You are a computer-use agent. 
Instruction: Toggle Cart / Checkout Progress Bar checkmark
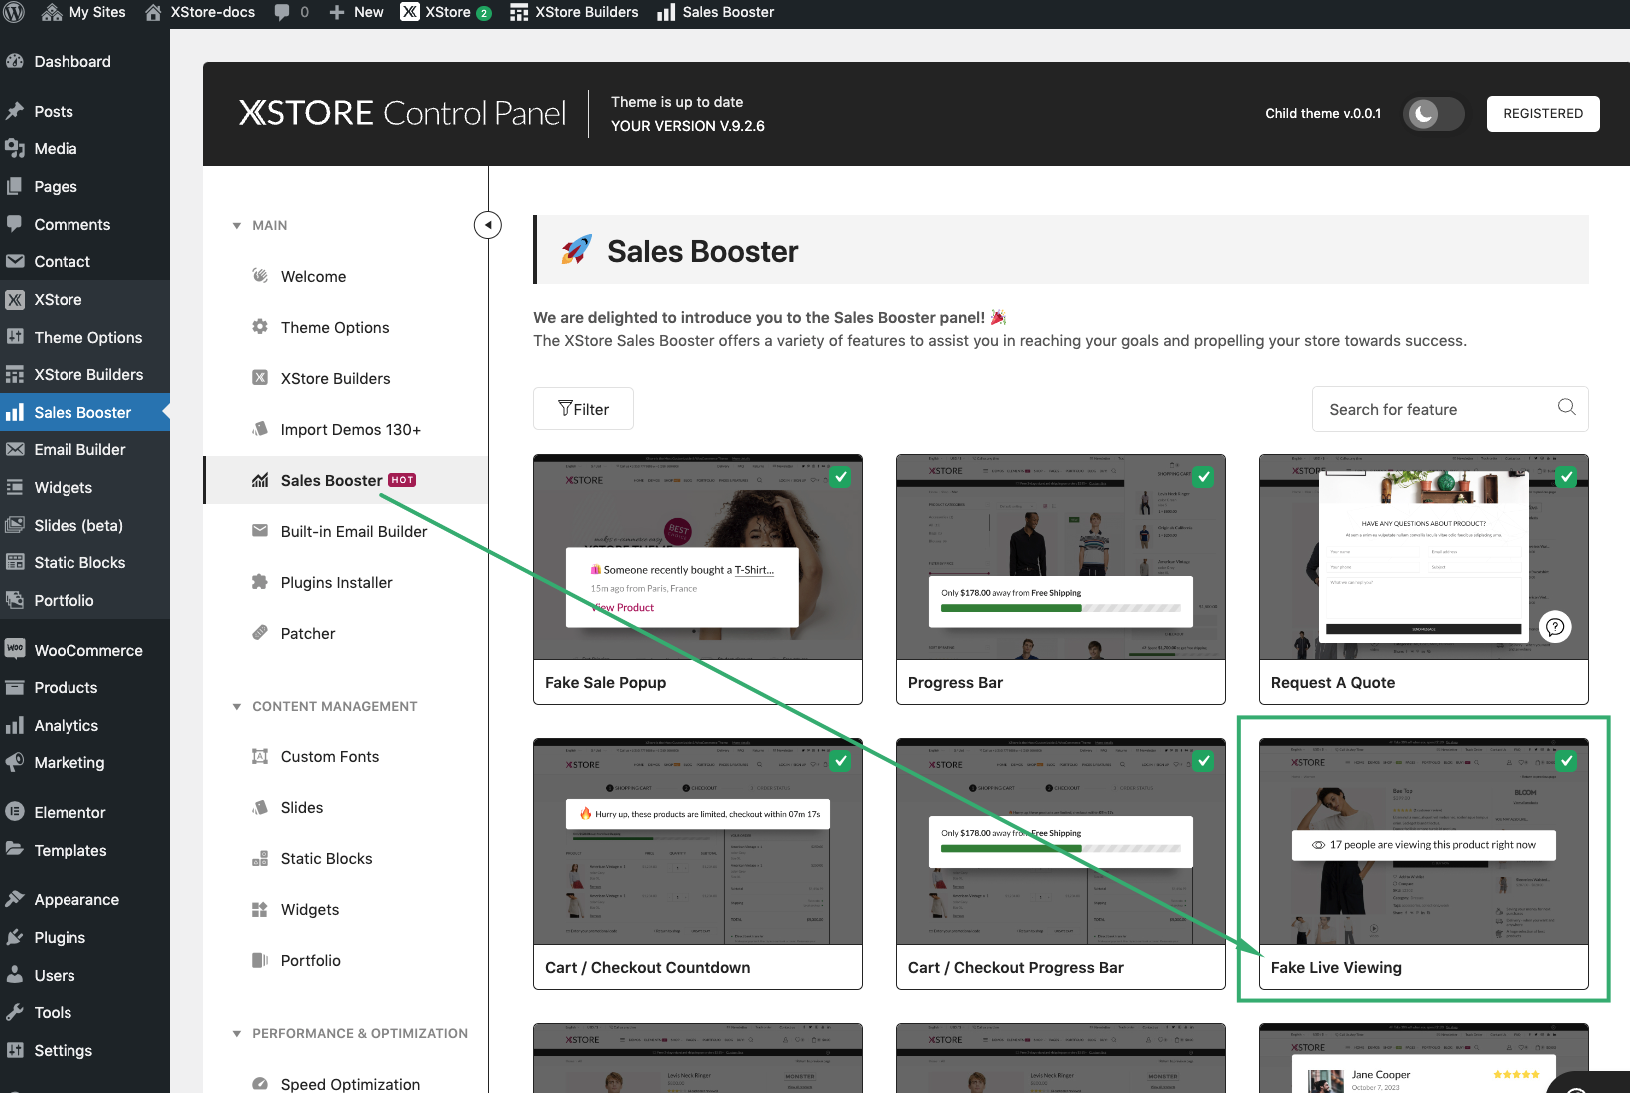1204,761
